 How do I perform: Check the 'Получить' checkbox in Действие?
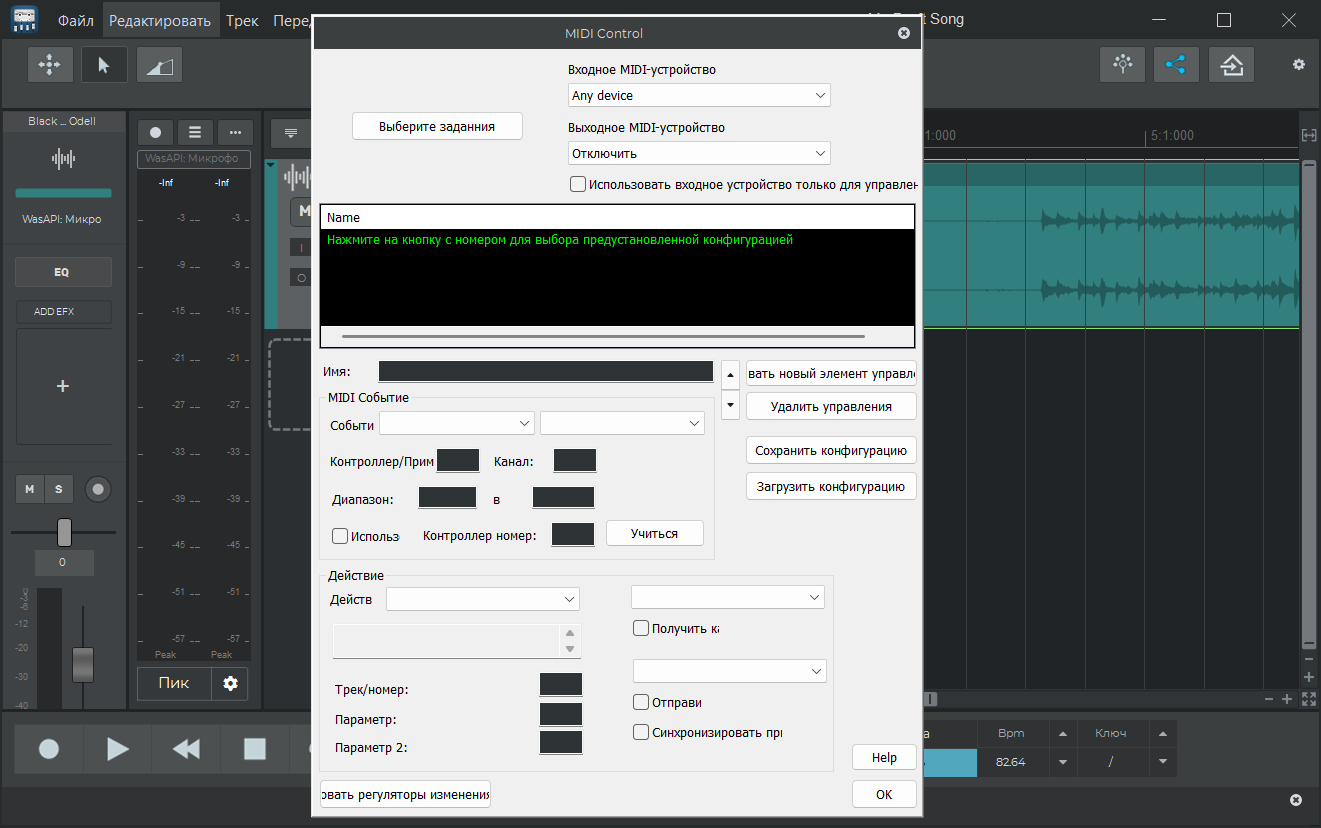(641, 628)
